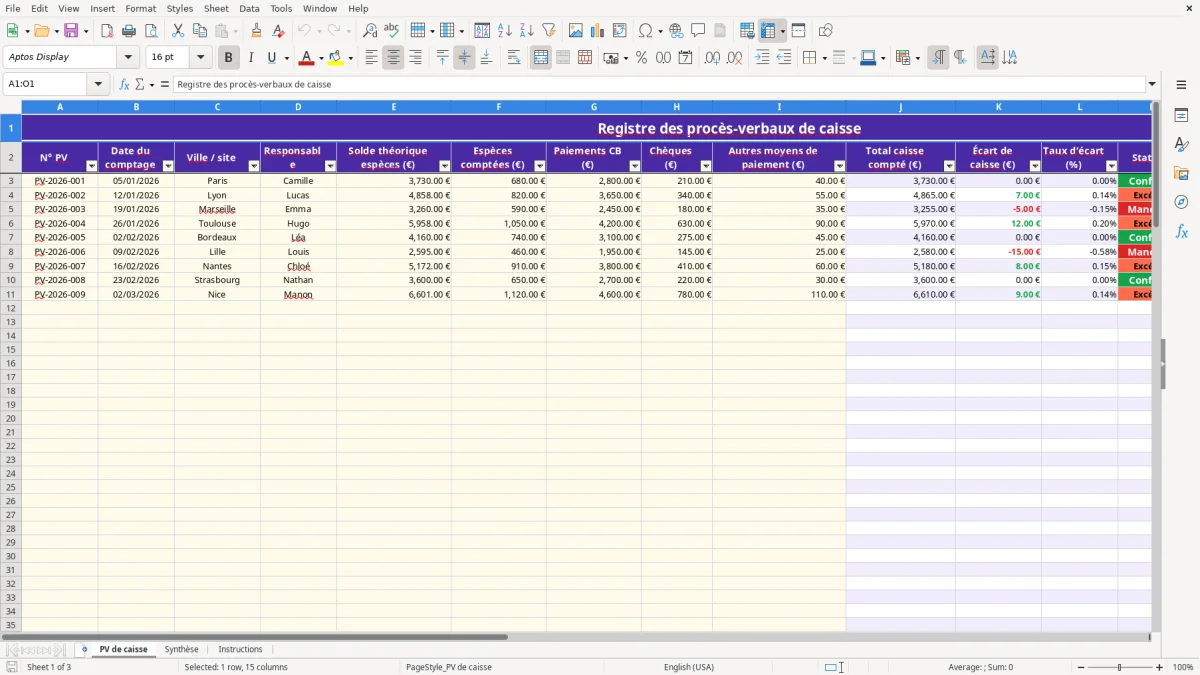Click the Split Window icon
The width and height of the screenshot is (1200, 675).
798,31
